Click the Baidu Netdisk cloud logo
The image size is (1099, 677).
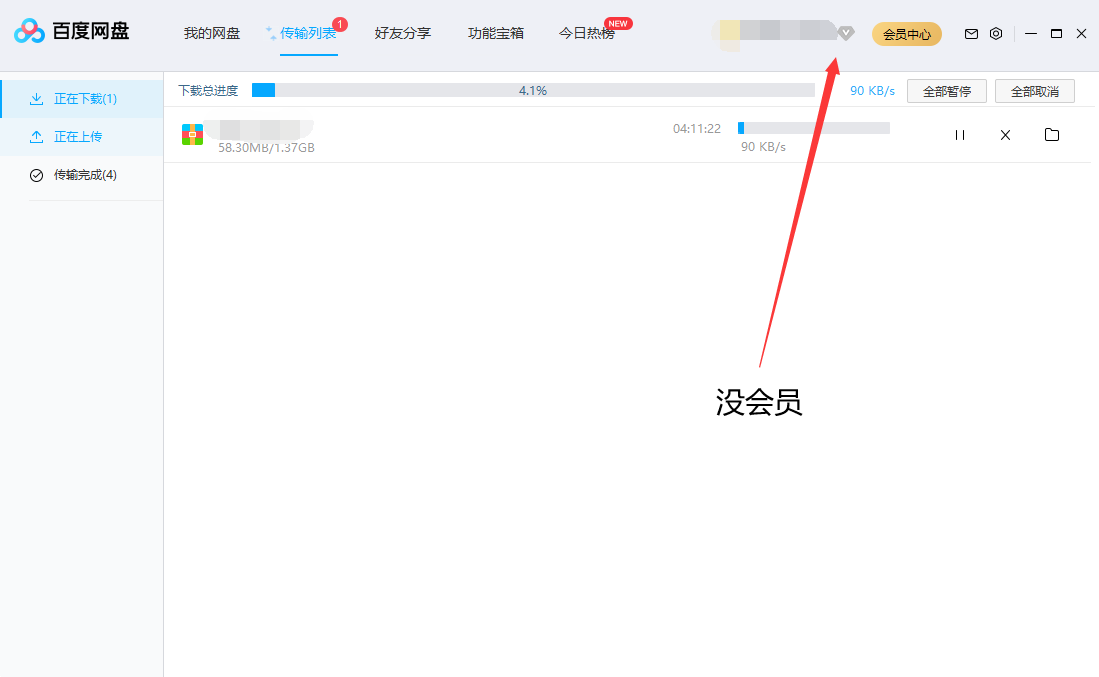click(30, 32)
